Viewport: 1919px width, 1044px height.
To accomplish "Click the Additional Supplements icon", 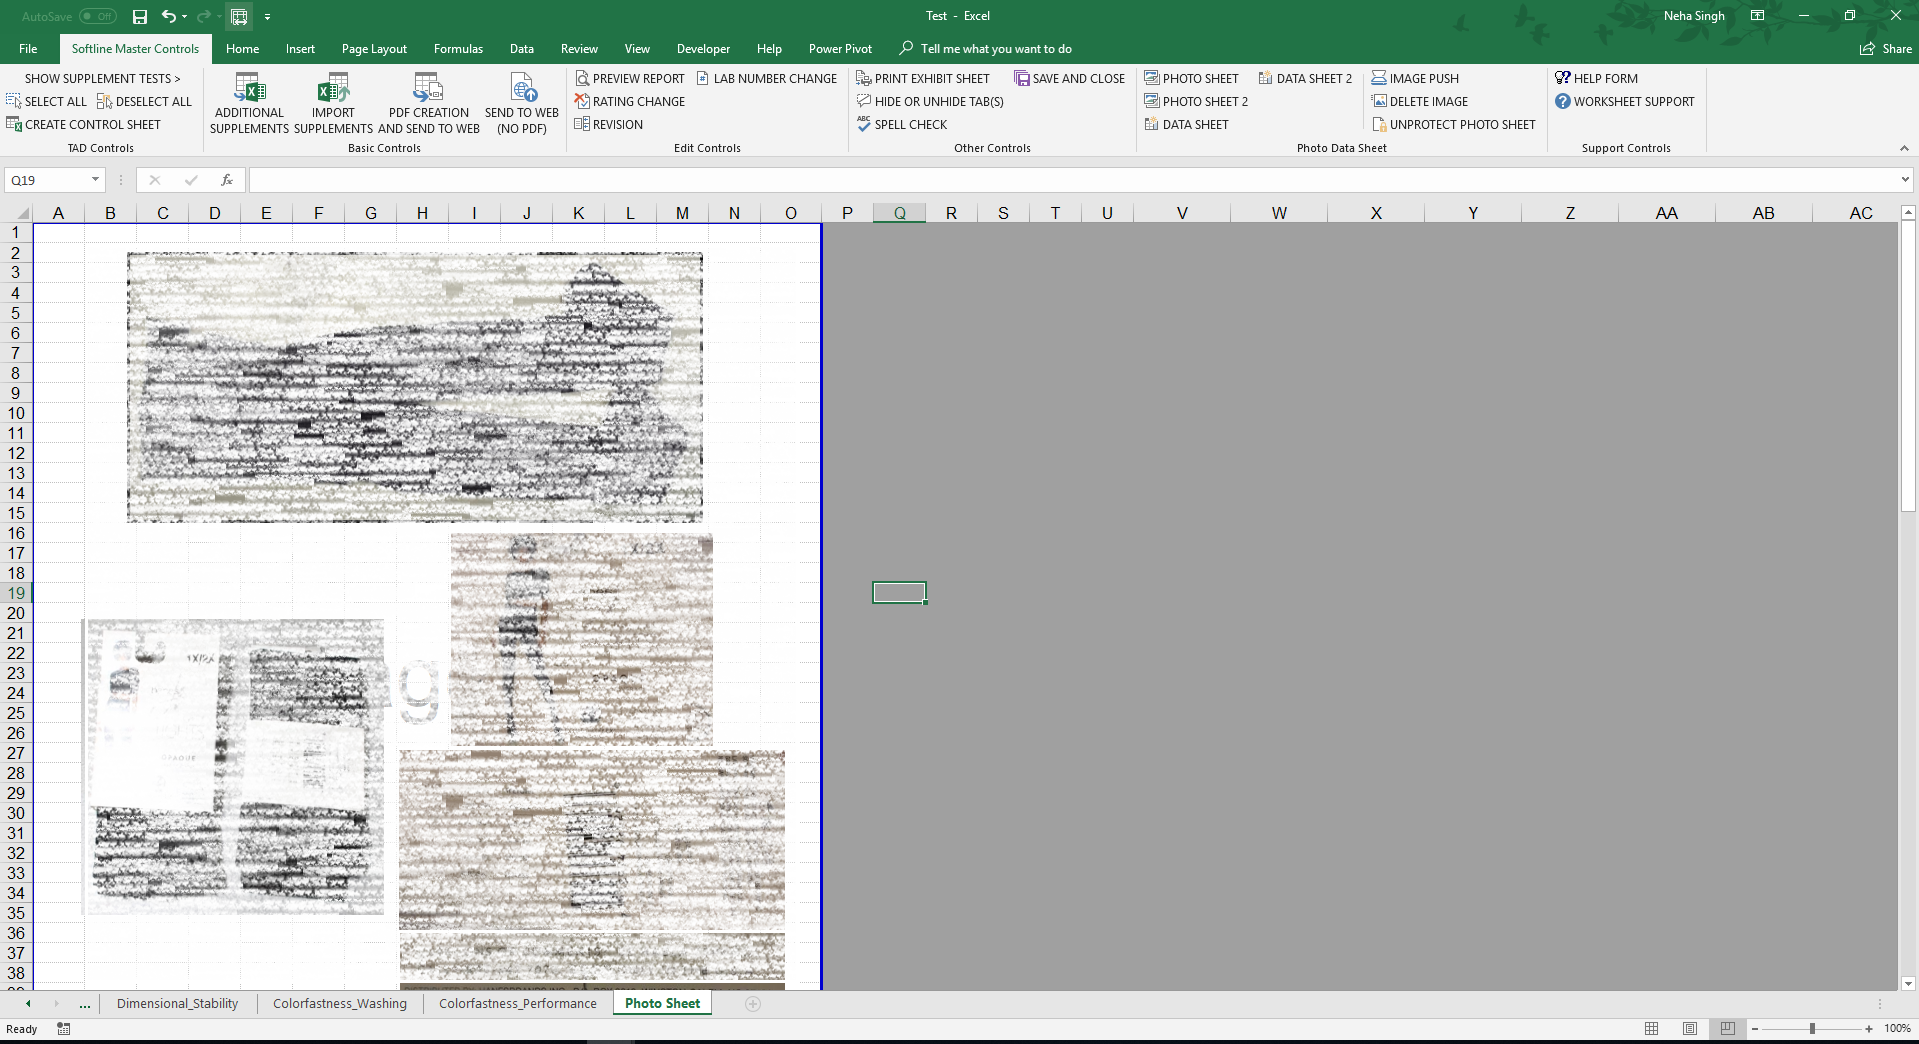I will point(249,89).
